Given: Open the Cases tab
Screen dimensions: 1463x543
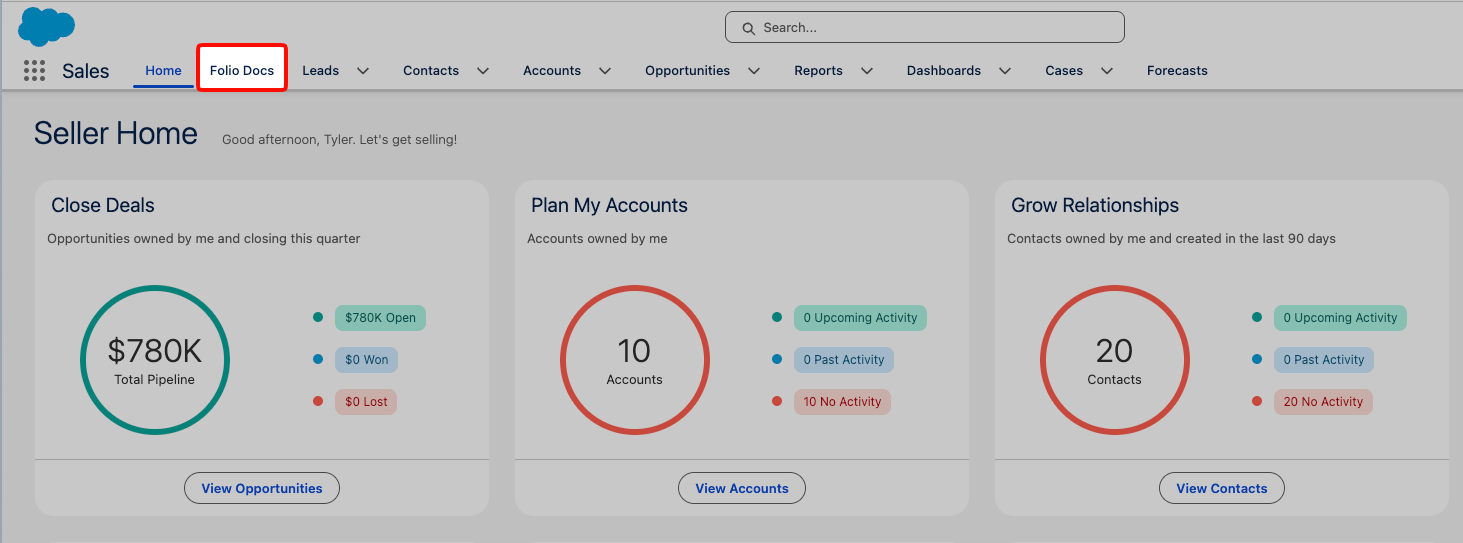Looking at the screenshot, I should point(1064,71).
